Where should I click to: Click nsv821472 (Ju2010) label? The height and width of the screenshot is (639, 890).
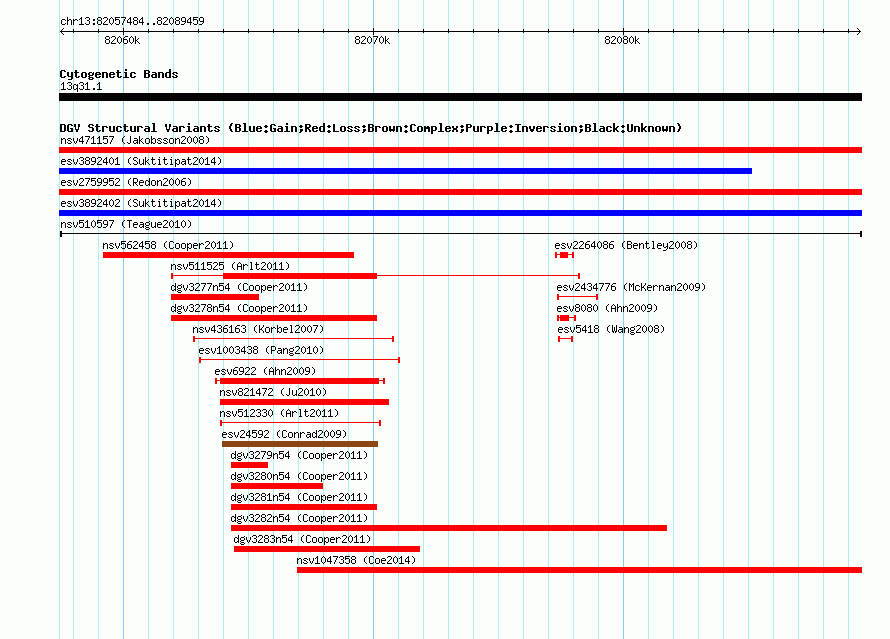[x=273, y=392]
